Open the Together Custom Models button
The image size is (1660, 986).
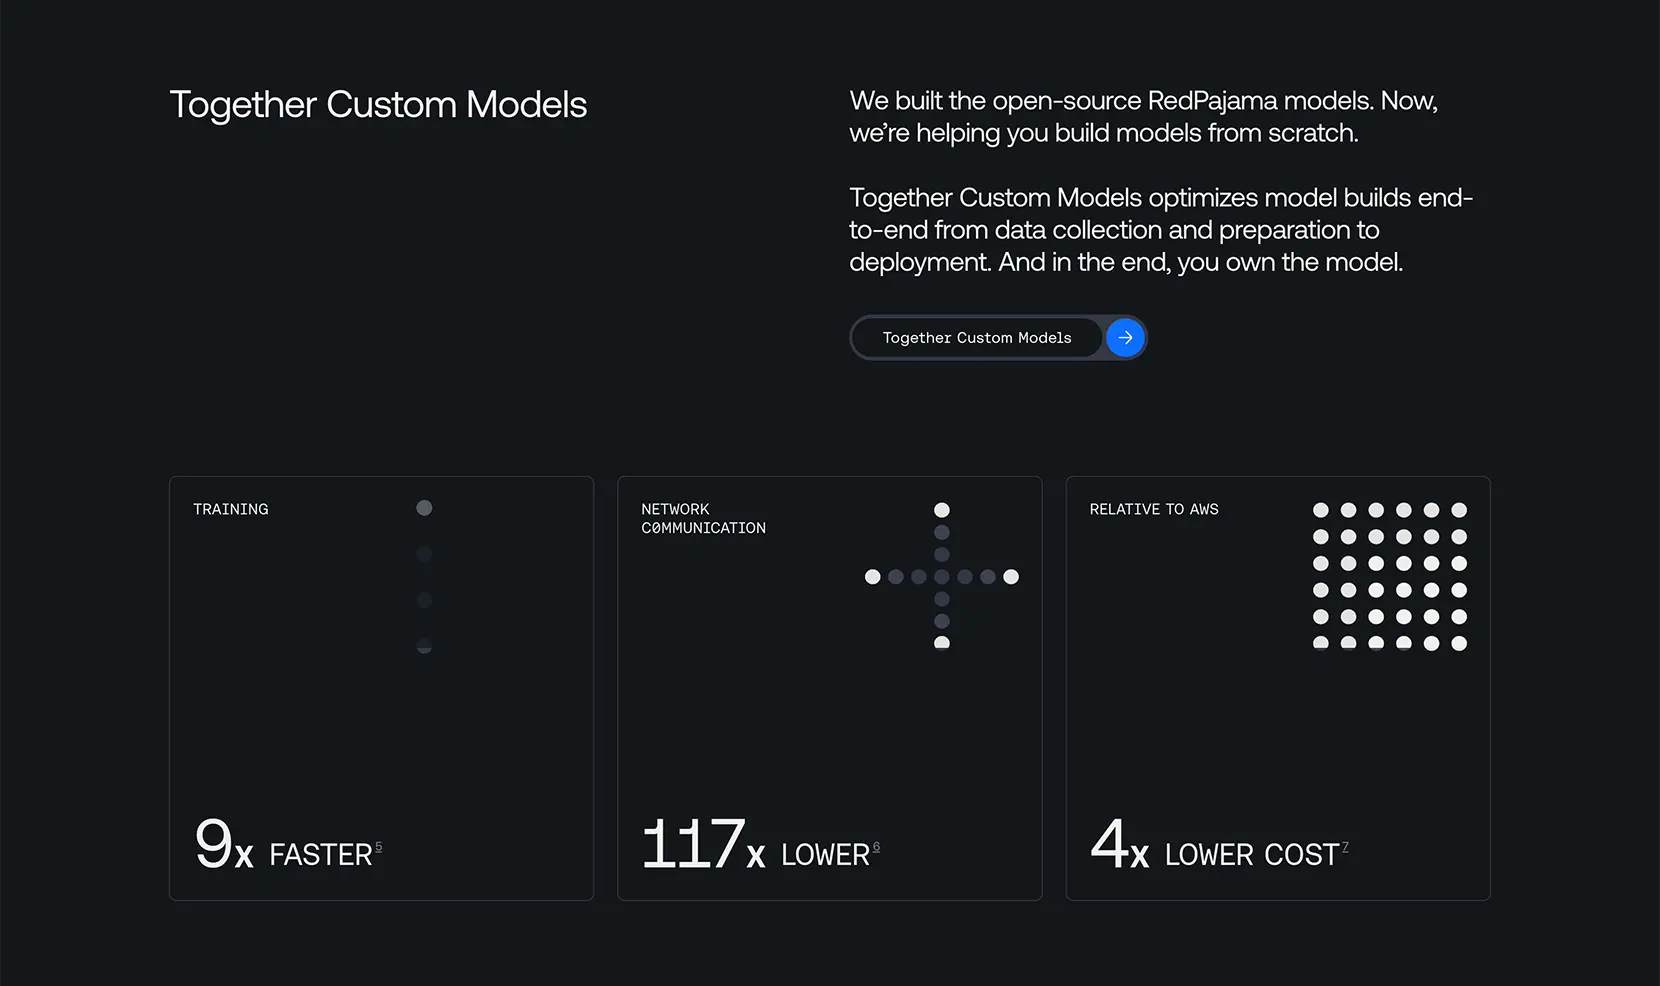[998, 338]
